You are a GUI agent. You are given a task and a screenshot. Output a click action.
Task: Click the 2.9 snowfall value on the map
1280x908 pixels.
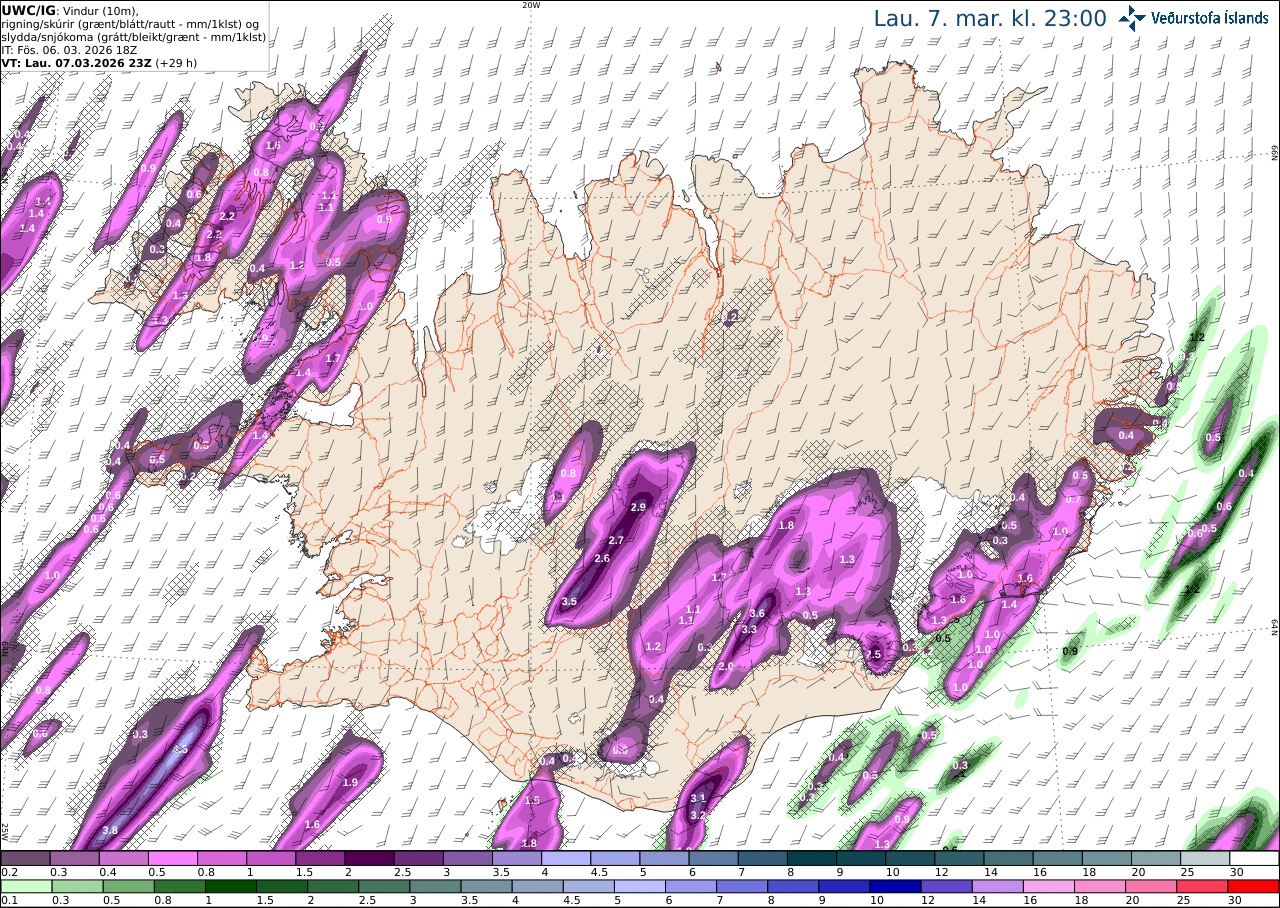638,508
